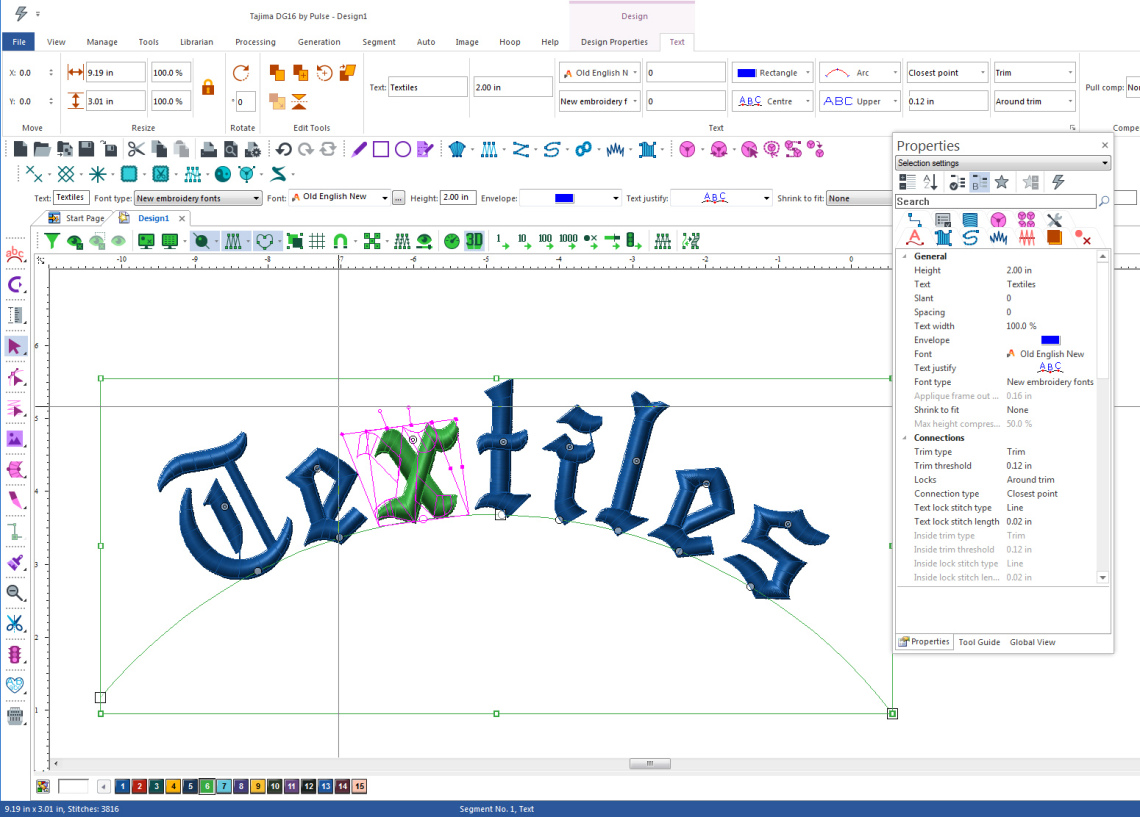Click the magnifier zoom tool in left sidebar
The image size is (1140, 817).
coord(15,593)
